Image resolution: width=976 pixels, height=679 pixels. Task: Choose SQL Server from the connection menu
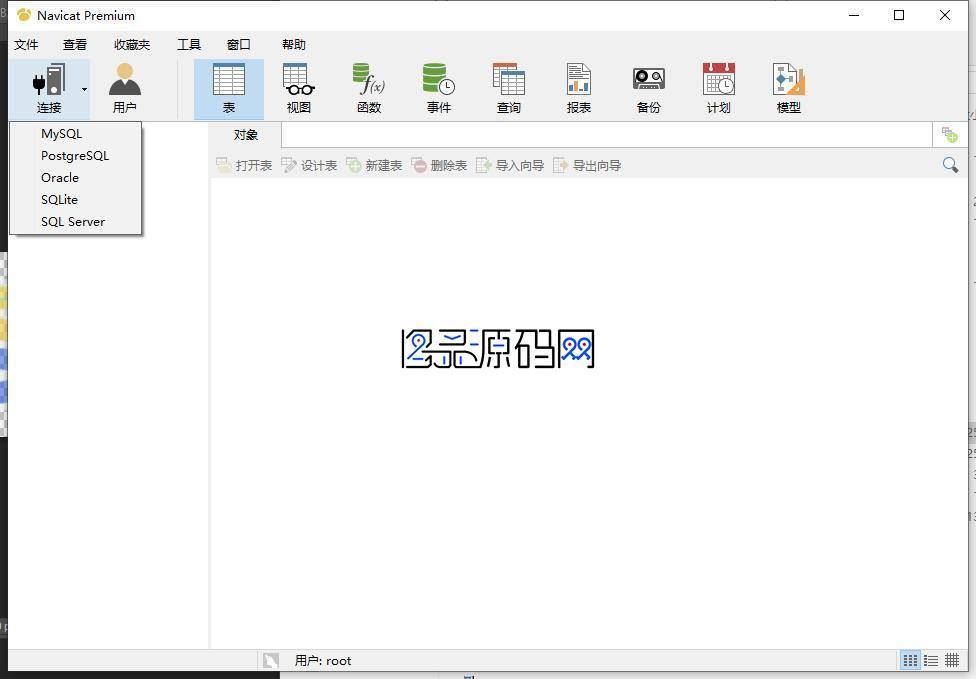76,222
